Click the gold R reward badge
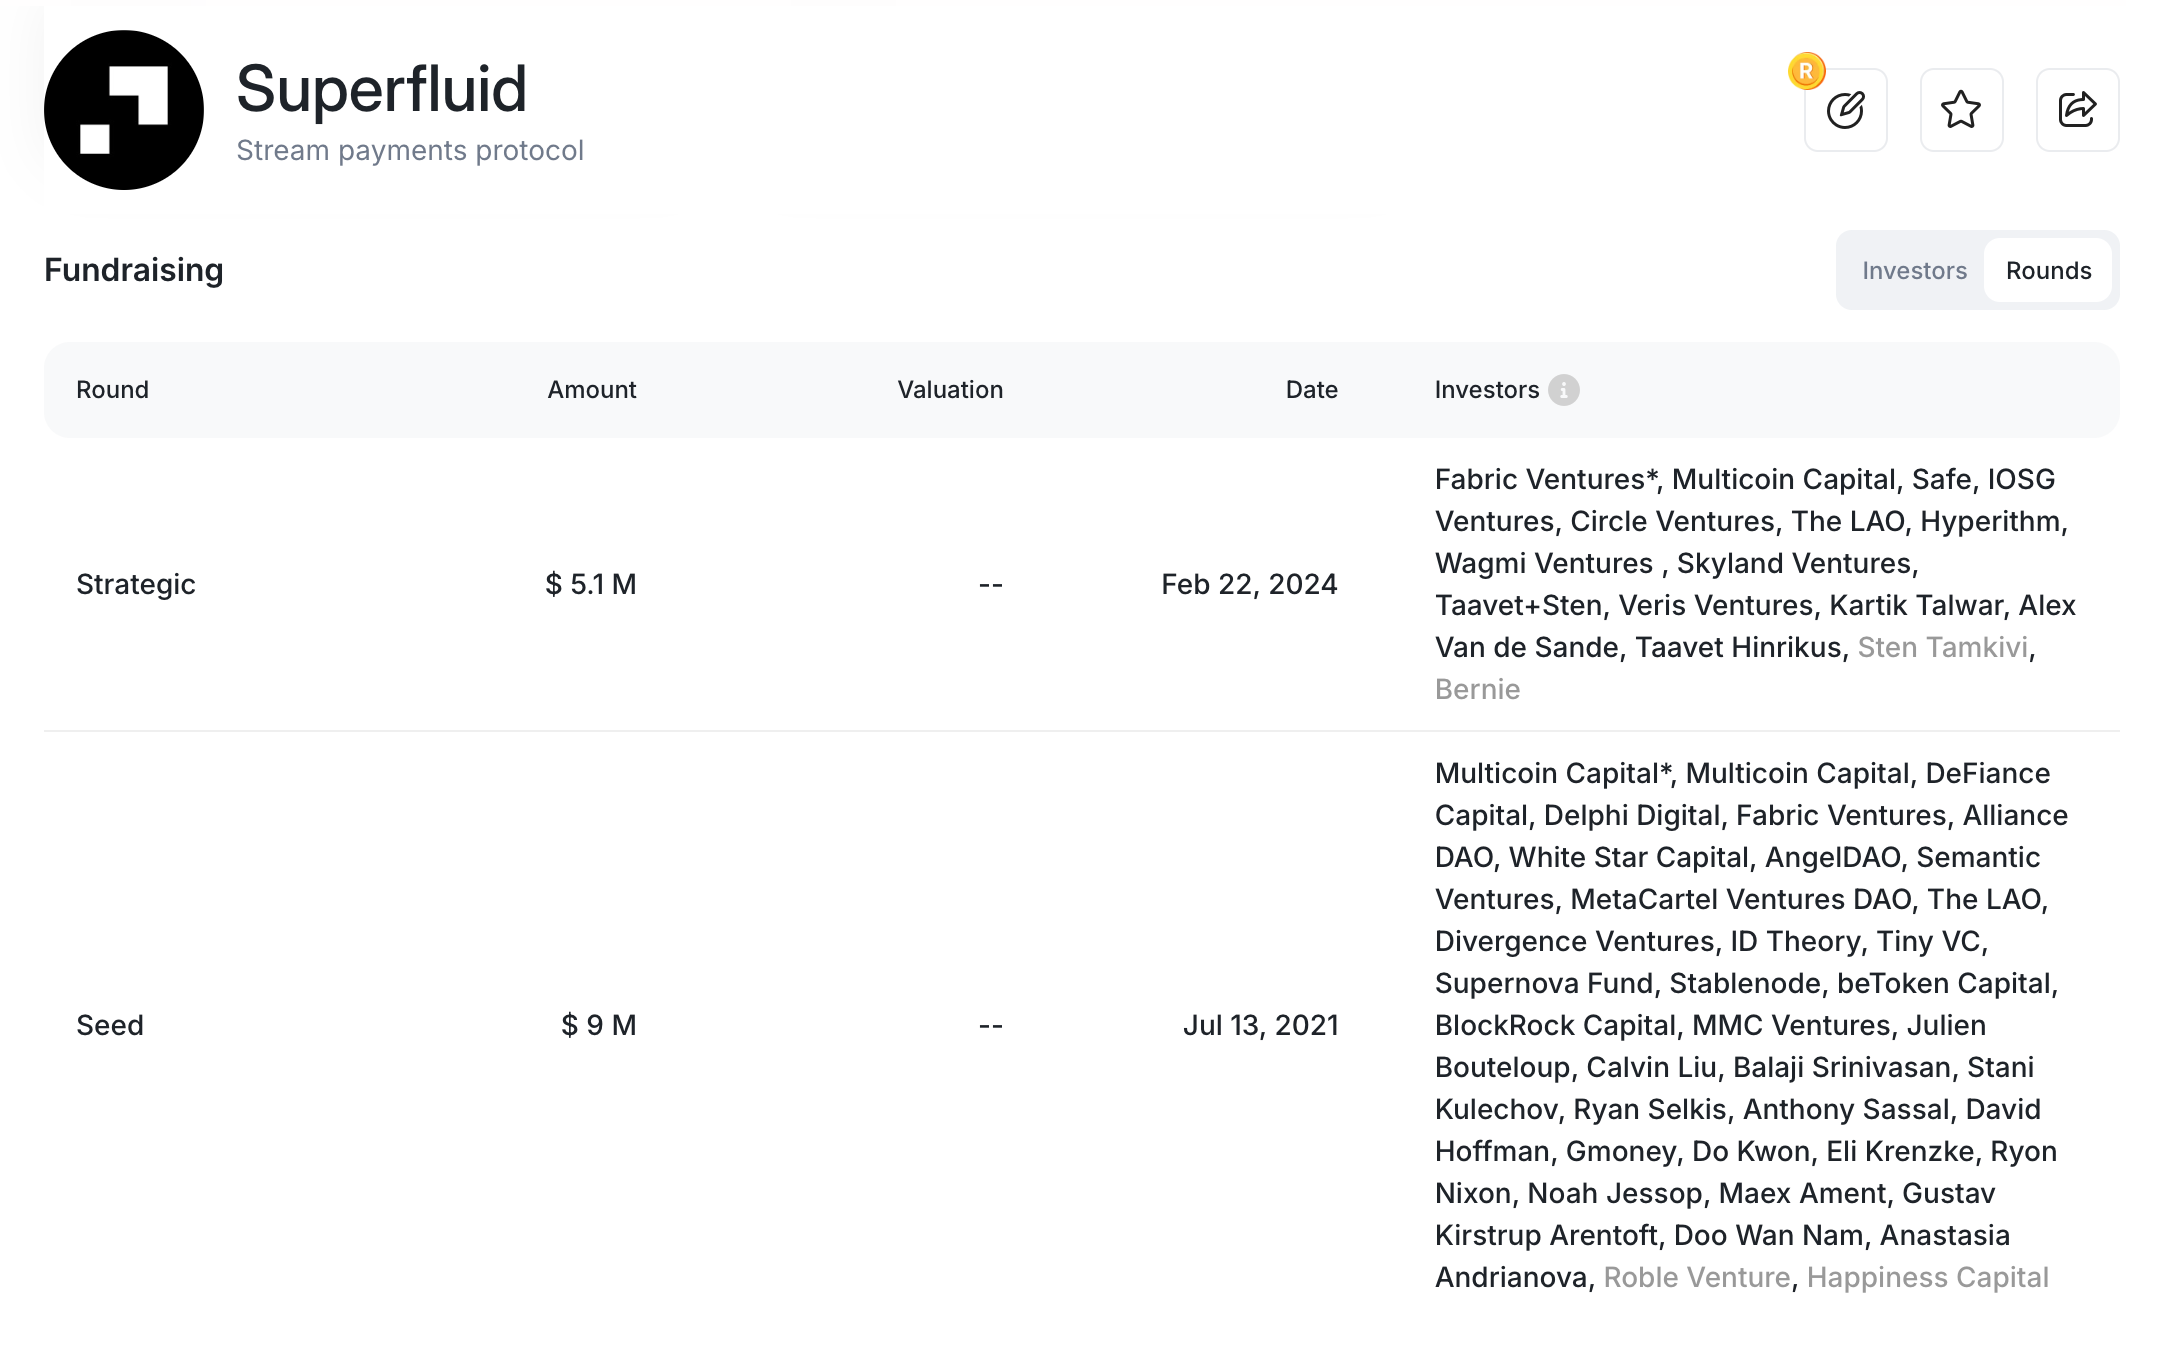The width and height of the screenshot is (2168, 1370). [x=1806, y=72]
